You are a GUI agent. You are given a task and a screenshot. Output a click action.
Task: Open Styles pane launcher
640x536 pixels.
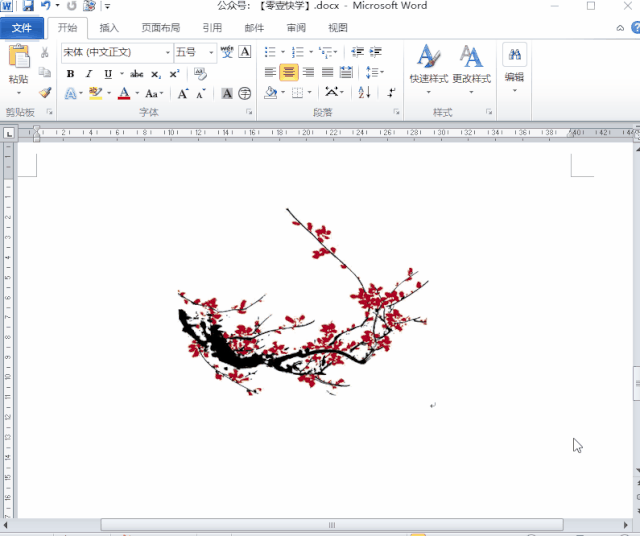489,112
